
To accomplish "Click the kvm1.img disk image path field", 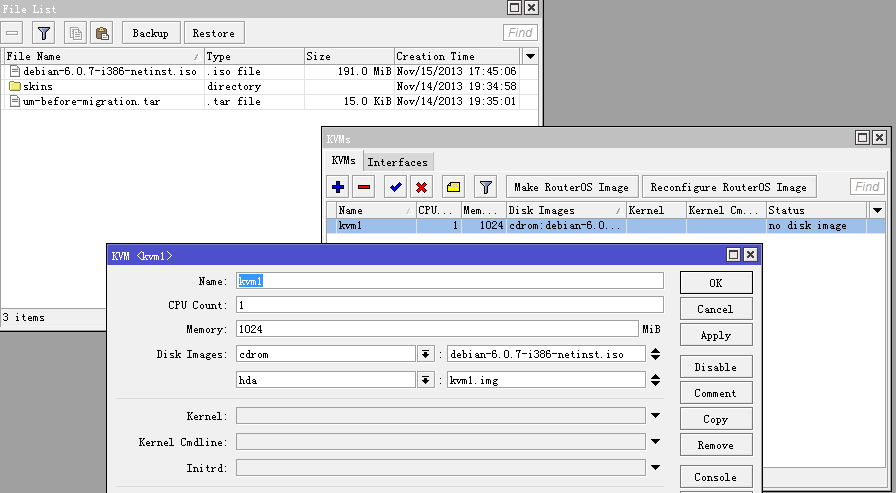I will click(x=546, y=380).
